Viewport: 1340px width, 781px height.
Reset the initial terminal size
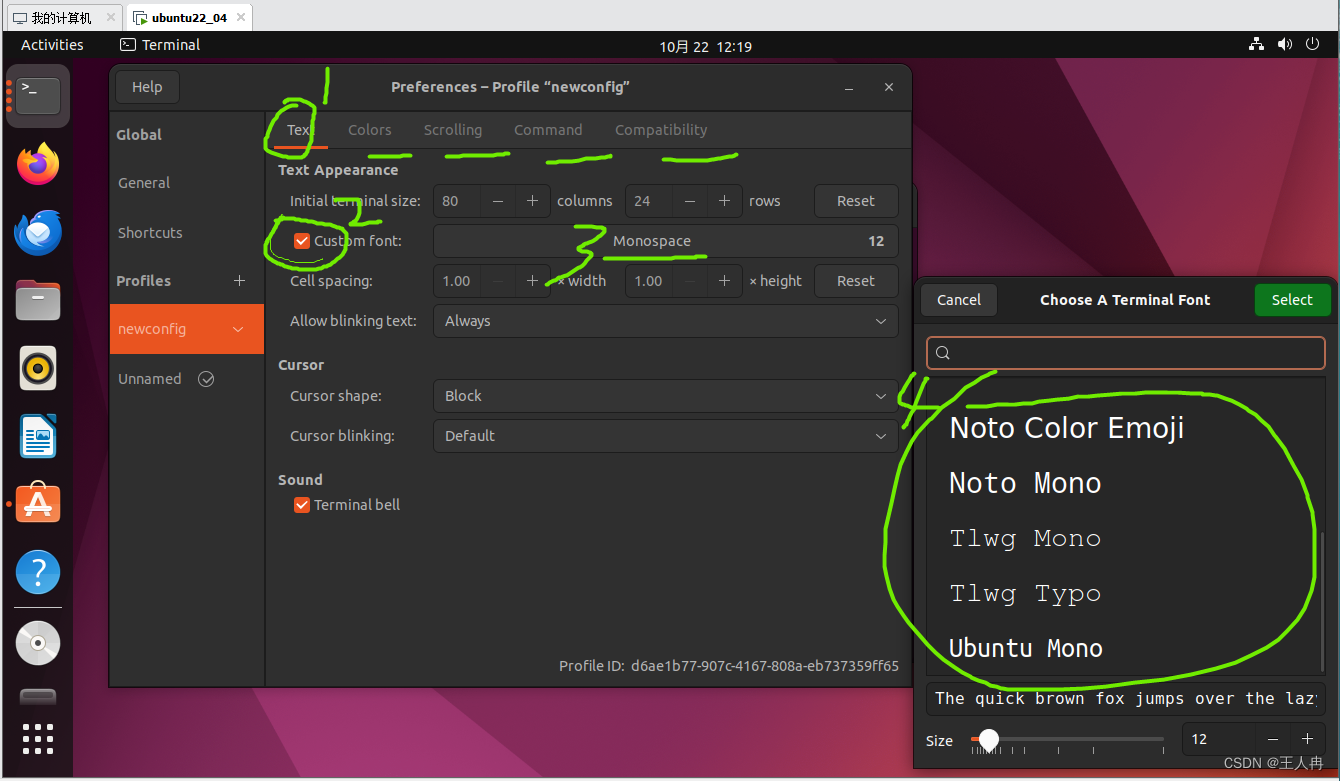856,201
